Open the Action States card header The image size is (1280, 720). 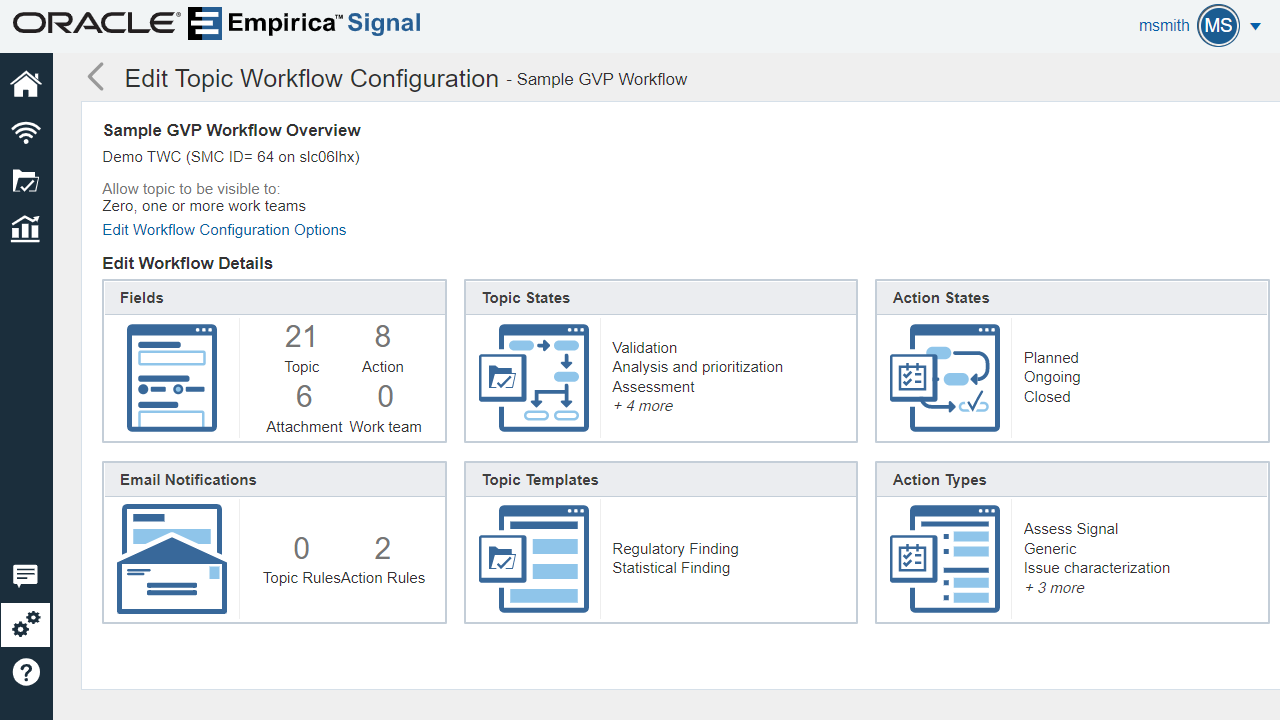[1072, 298]
